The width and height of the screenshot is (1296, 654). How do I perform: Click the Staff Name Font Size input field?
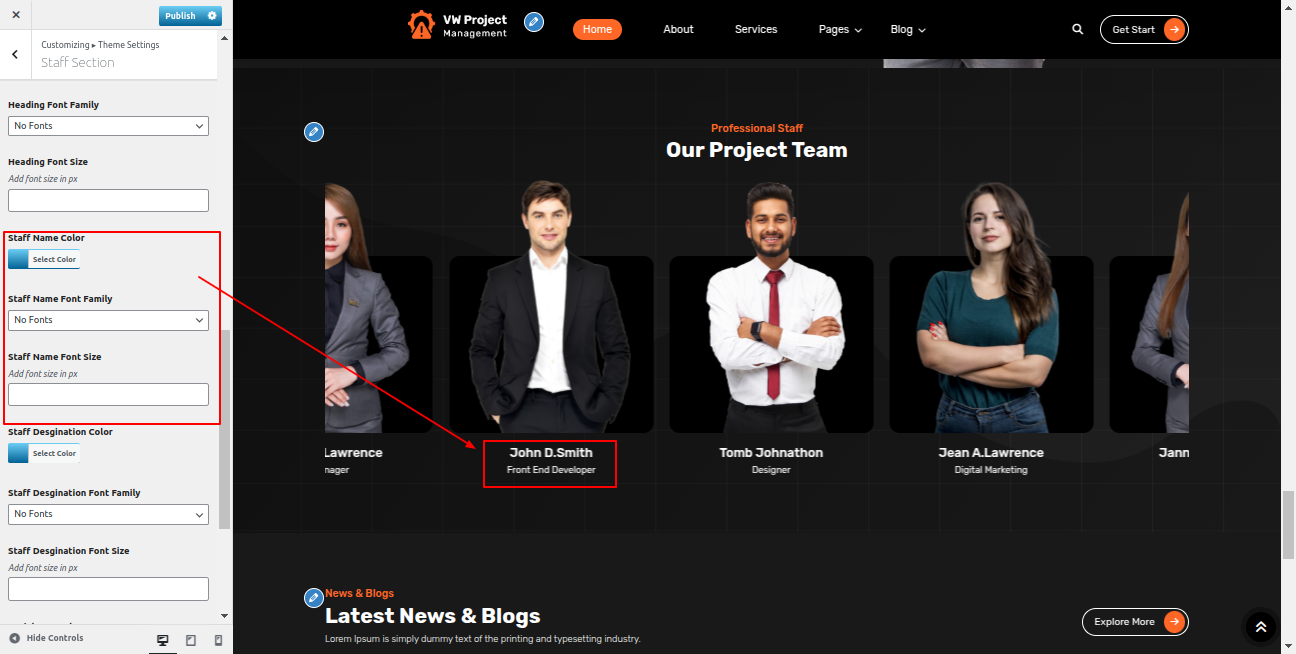tap(108, 394)
